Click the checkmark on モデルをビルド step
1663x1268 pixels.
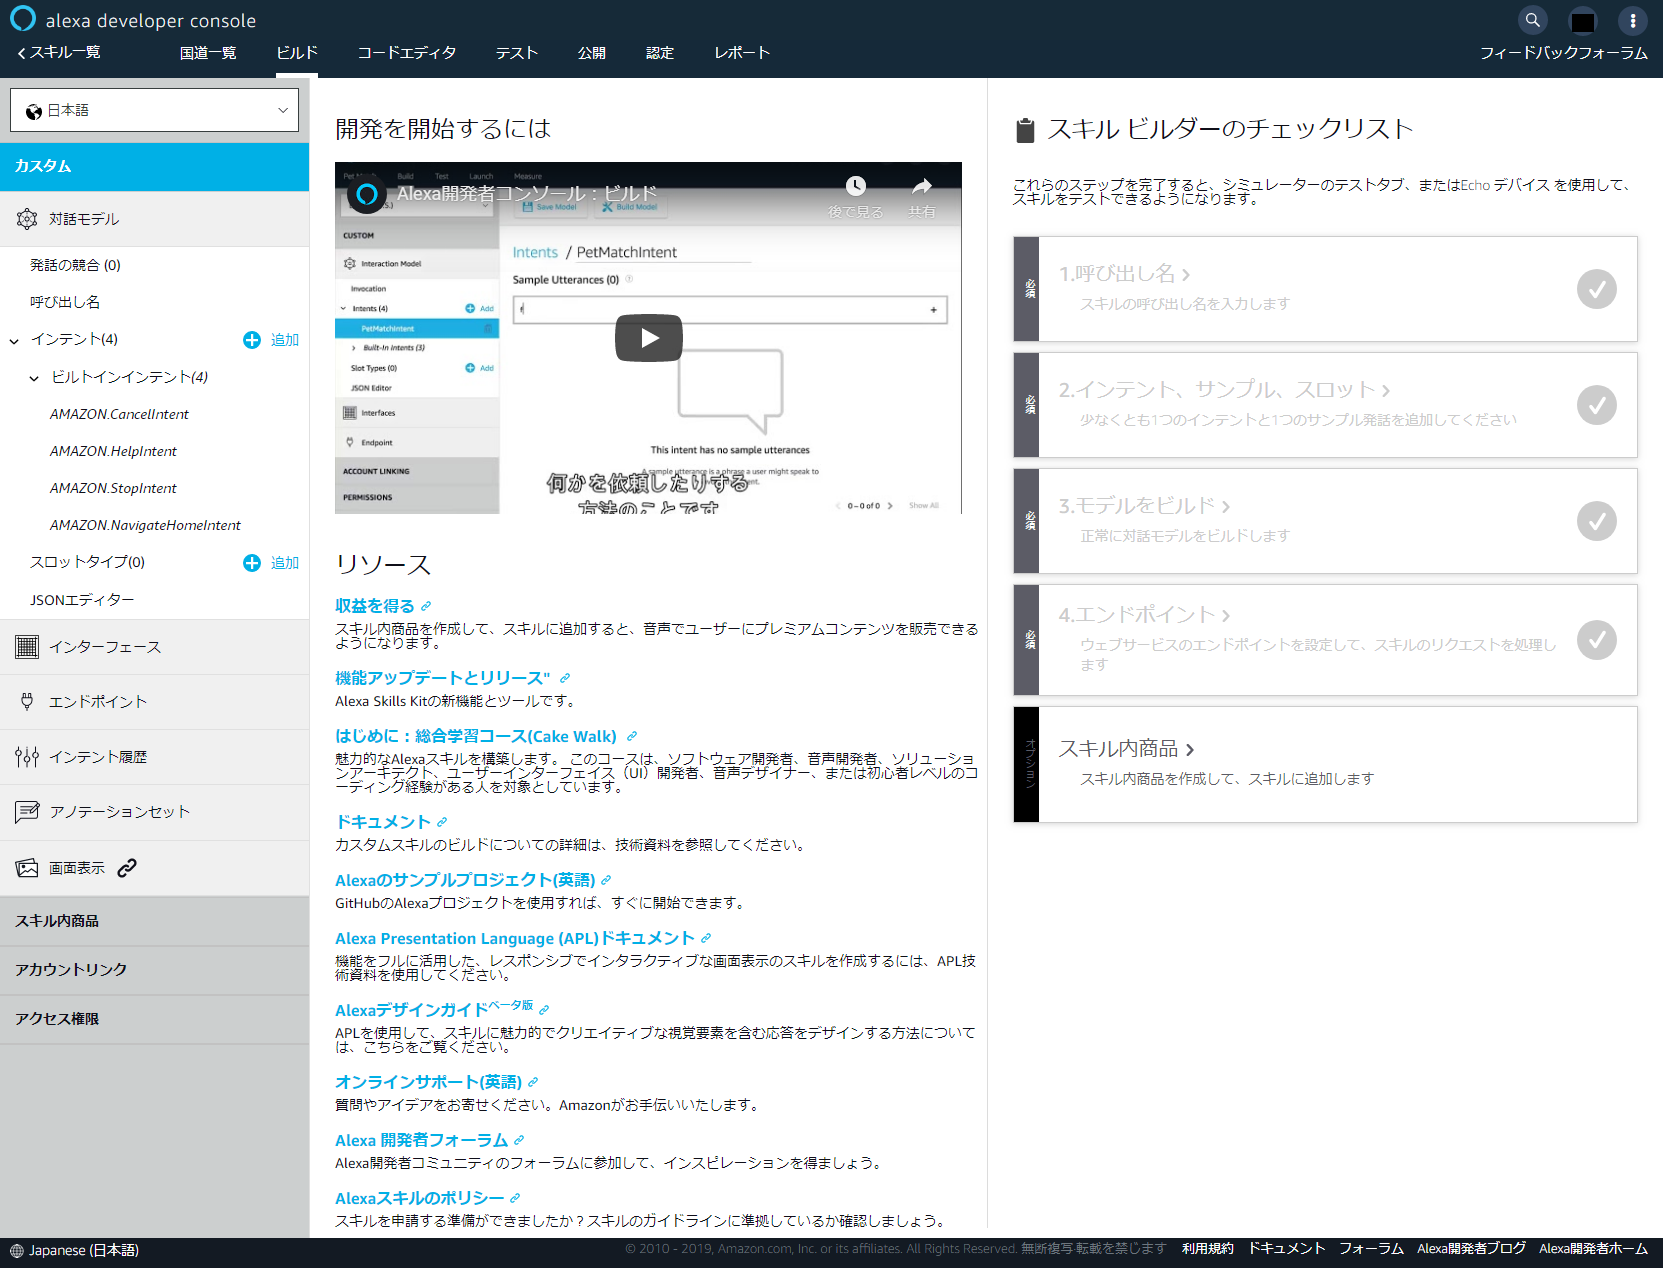pos(1596,521)
